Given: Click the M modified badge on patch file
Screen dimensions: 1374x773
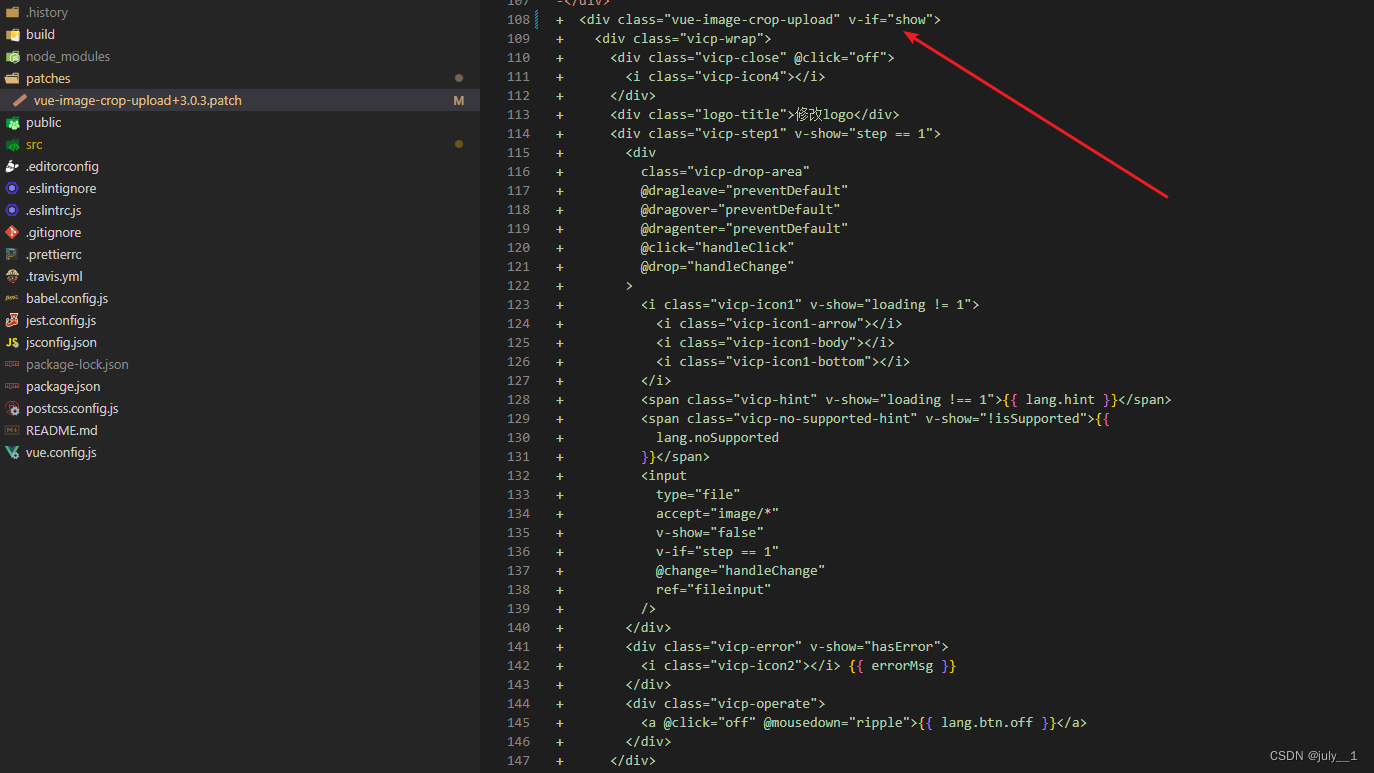Looking at the screenshot, I should coord(459,101).
